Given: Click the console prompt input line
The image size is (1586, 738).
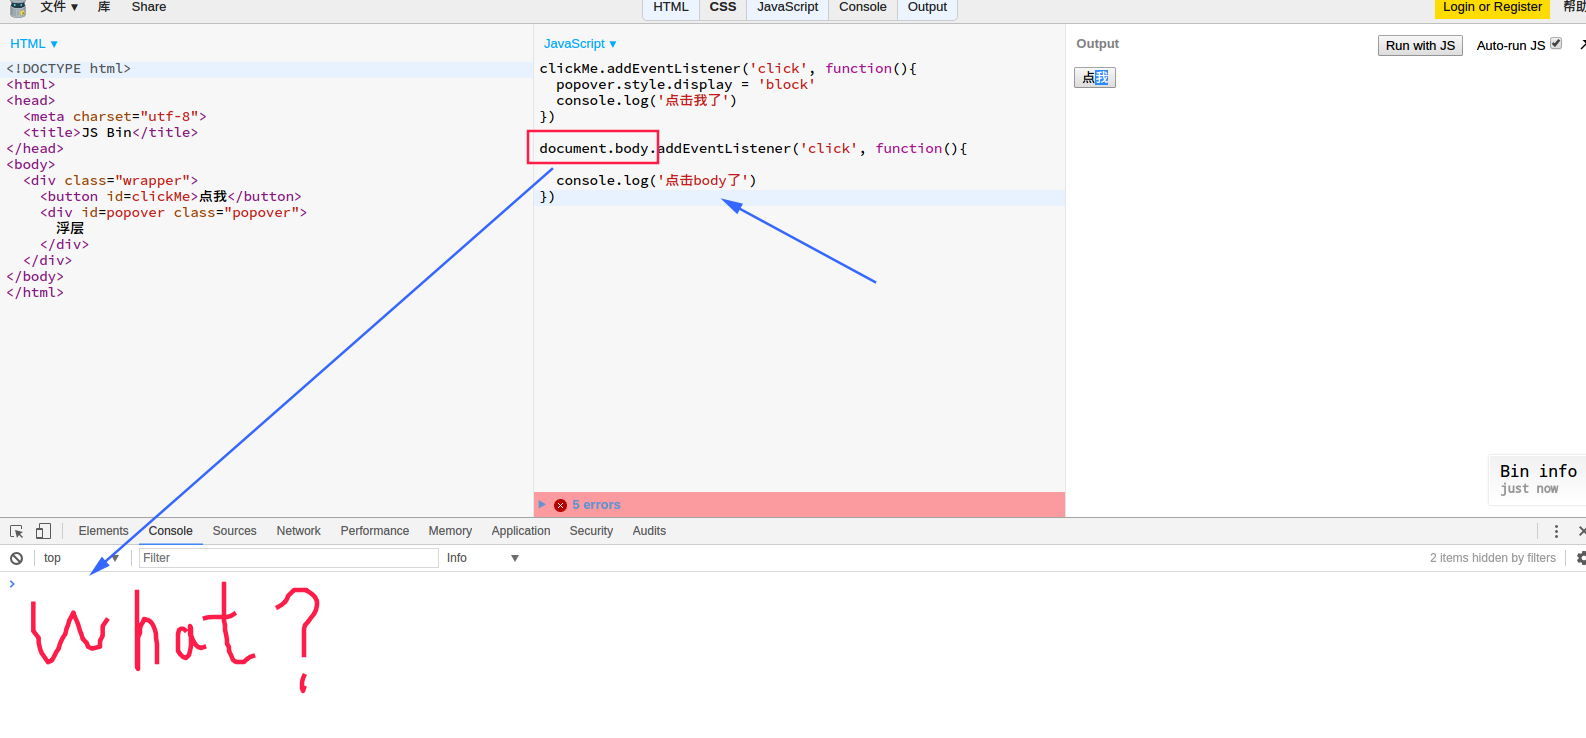Looking at the screenshot, I should [793, 584].
